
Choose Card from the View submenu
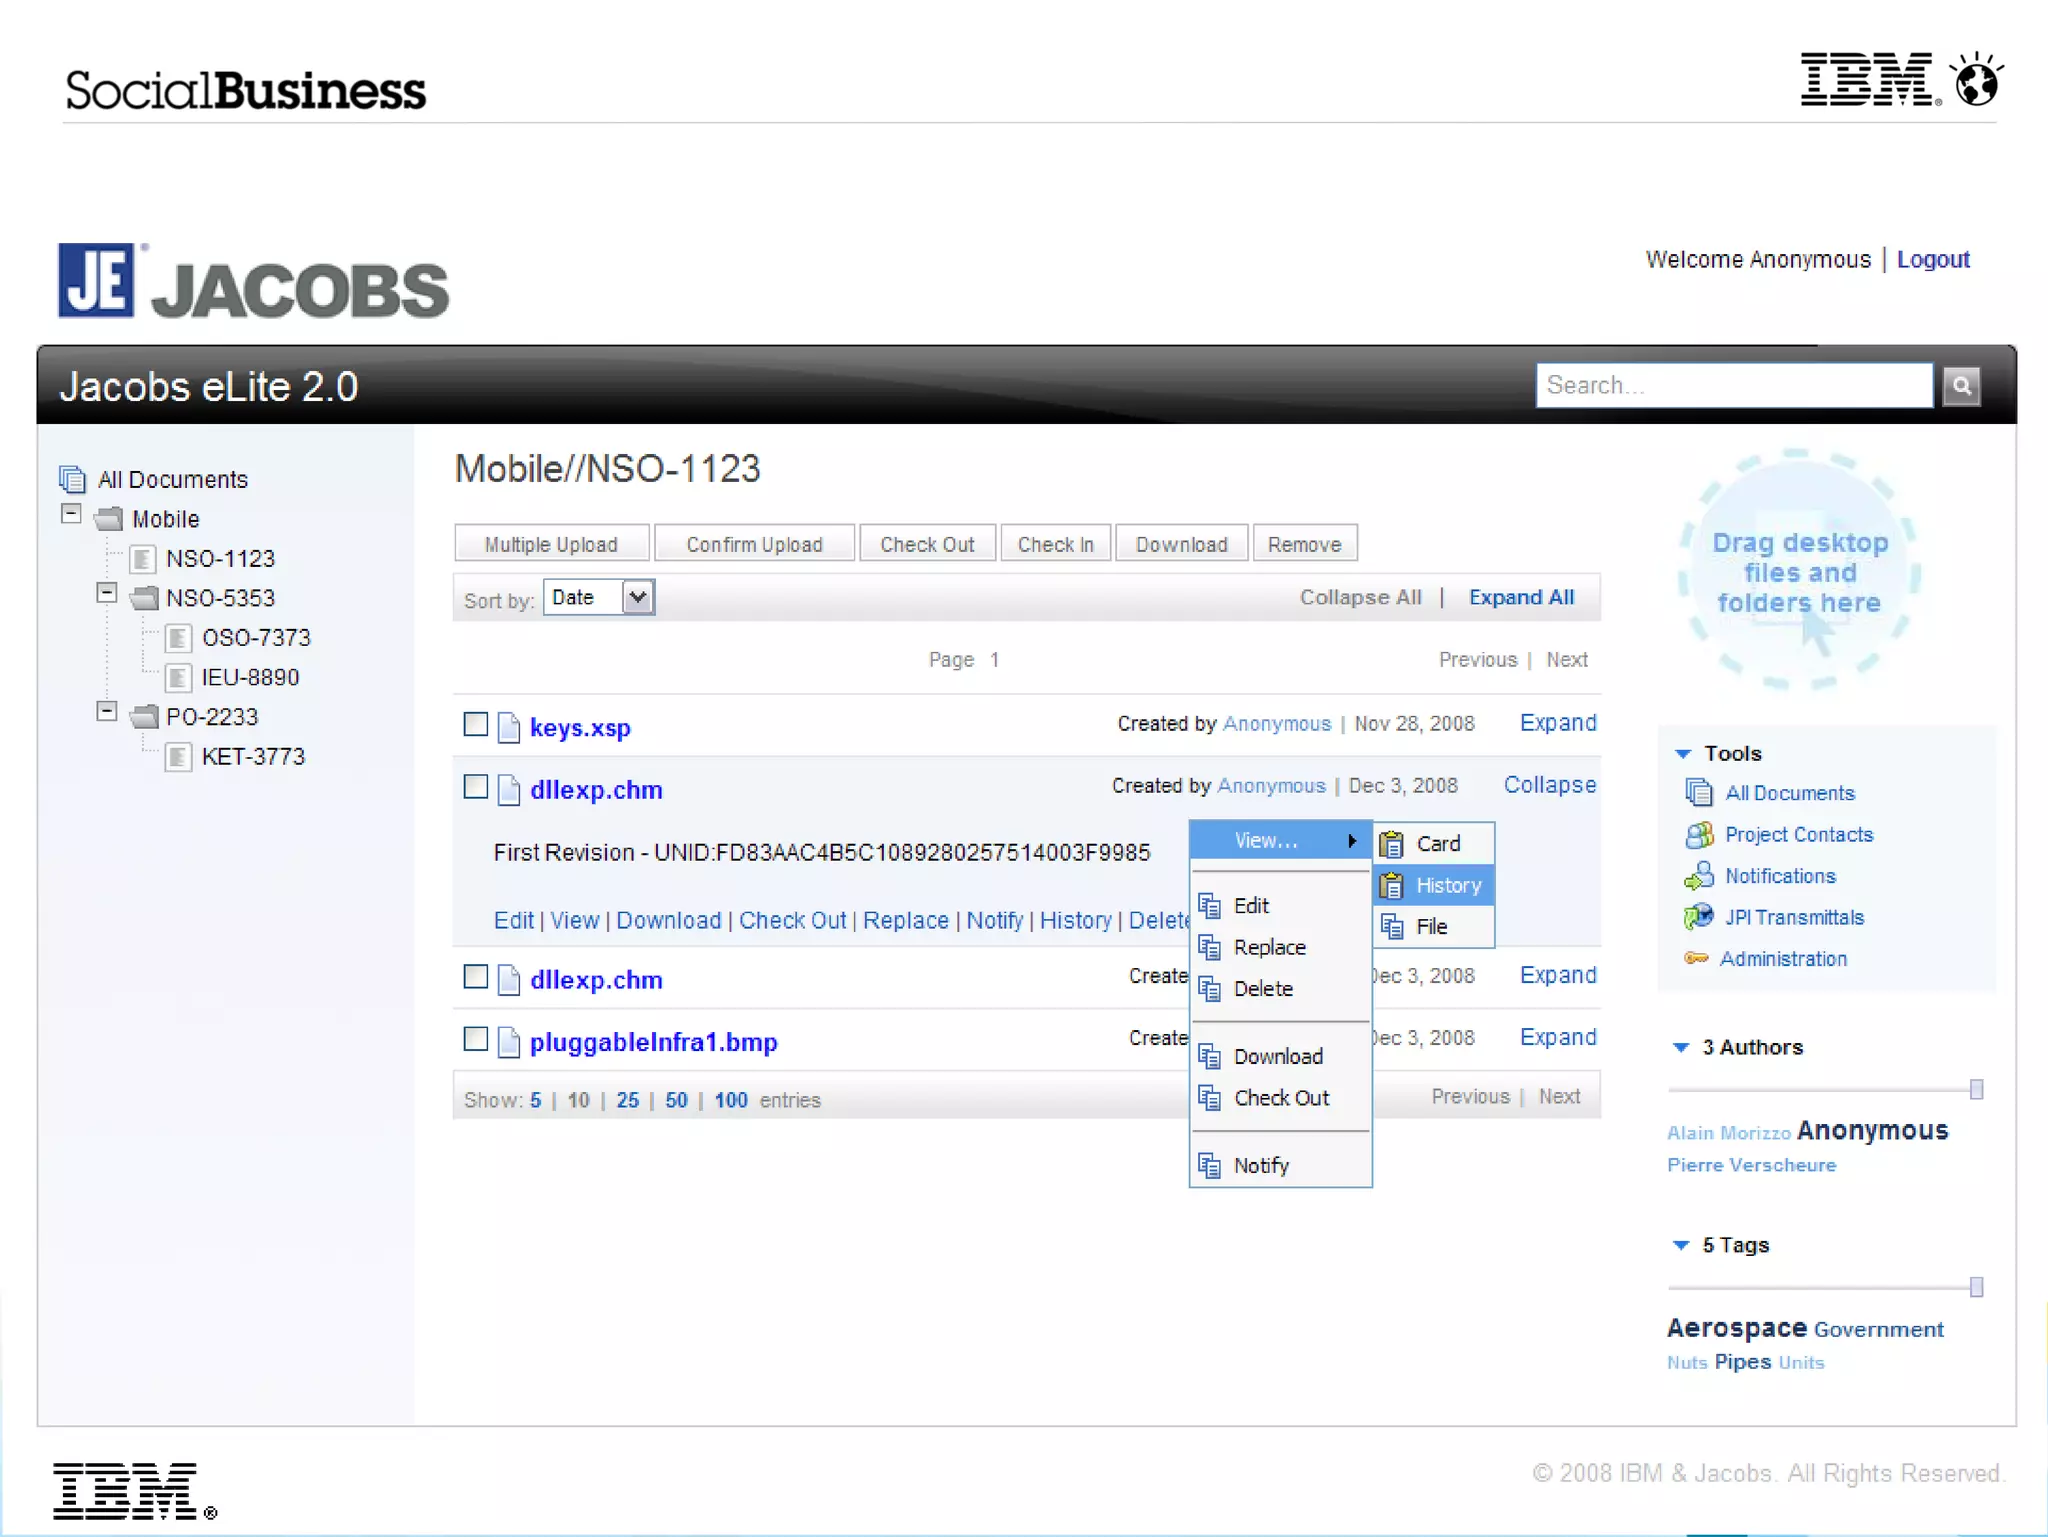(x=1434, y=844)
